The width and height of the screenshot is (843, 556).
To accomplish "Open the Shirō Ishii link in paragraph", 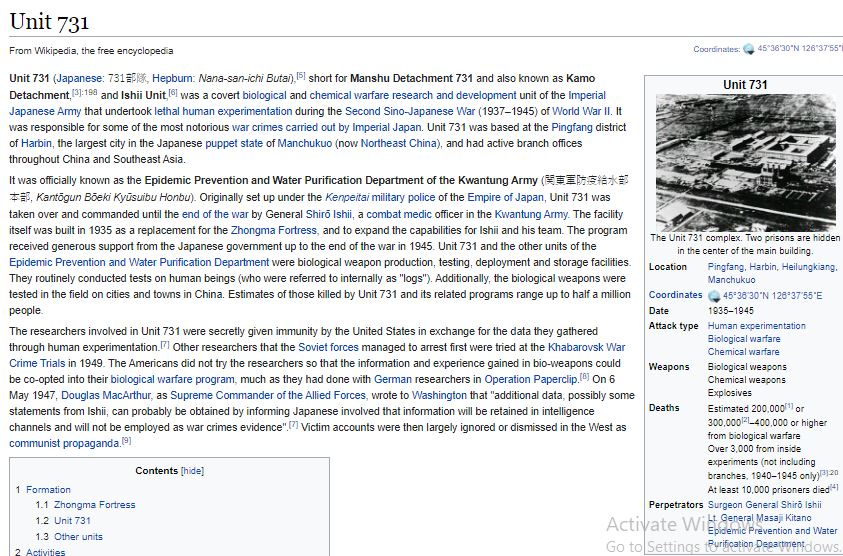I will [328, 214].
